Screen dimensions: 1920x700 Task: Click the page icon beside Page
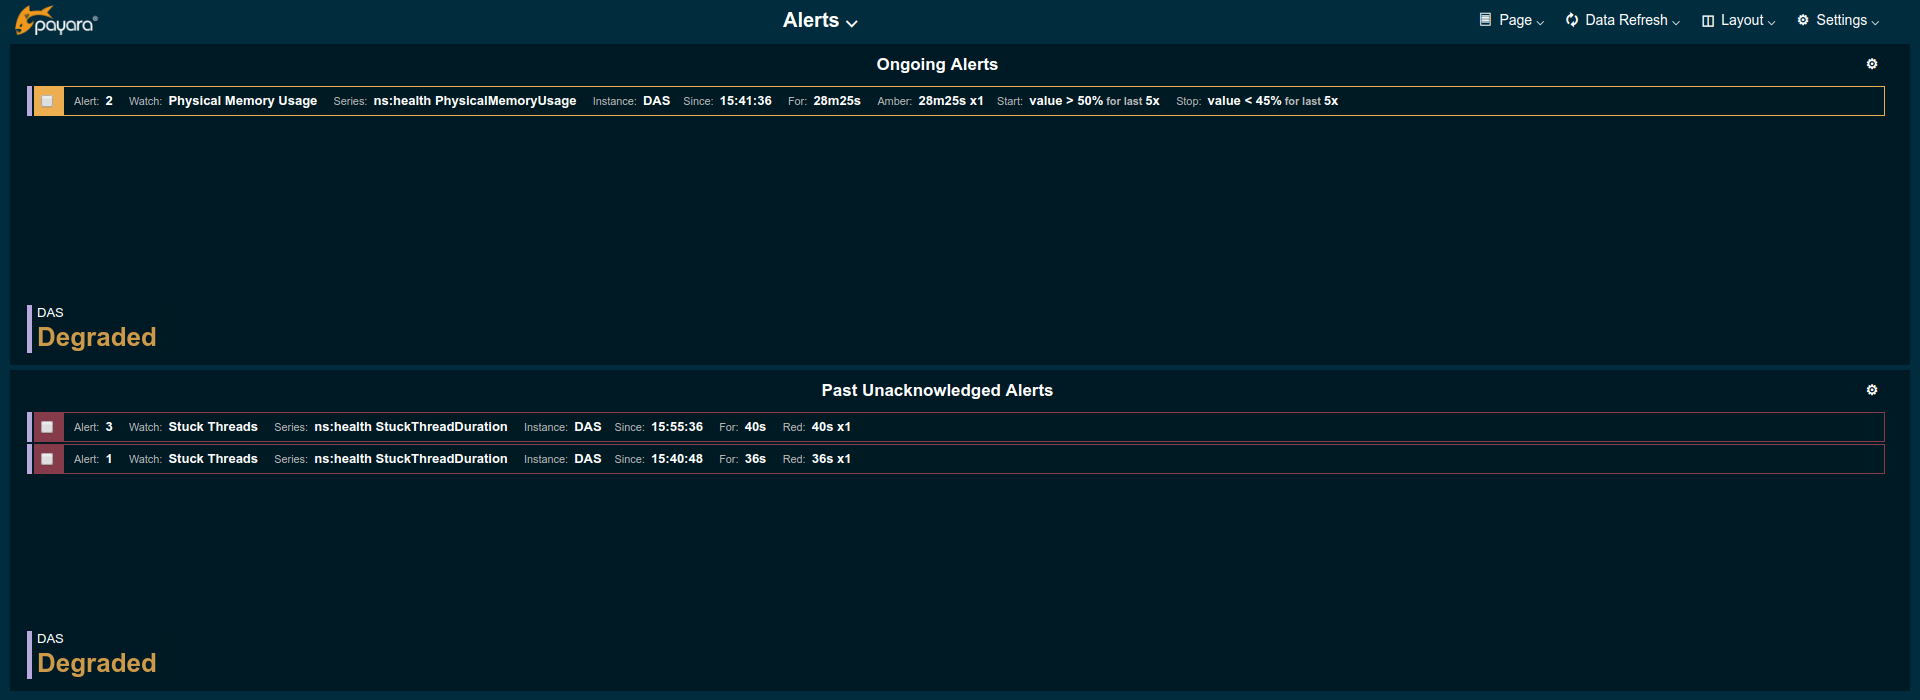coord(1485,20)
